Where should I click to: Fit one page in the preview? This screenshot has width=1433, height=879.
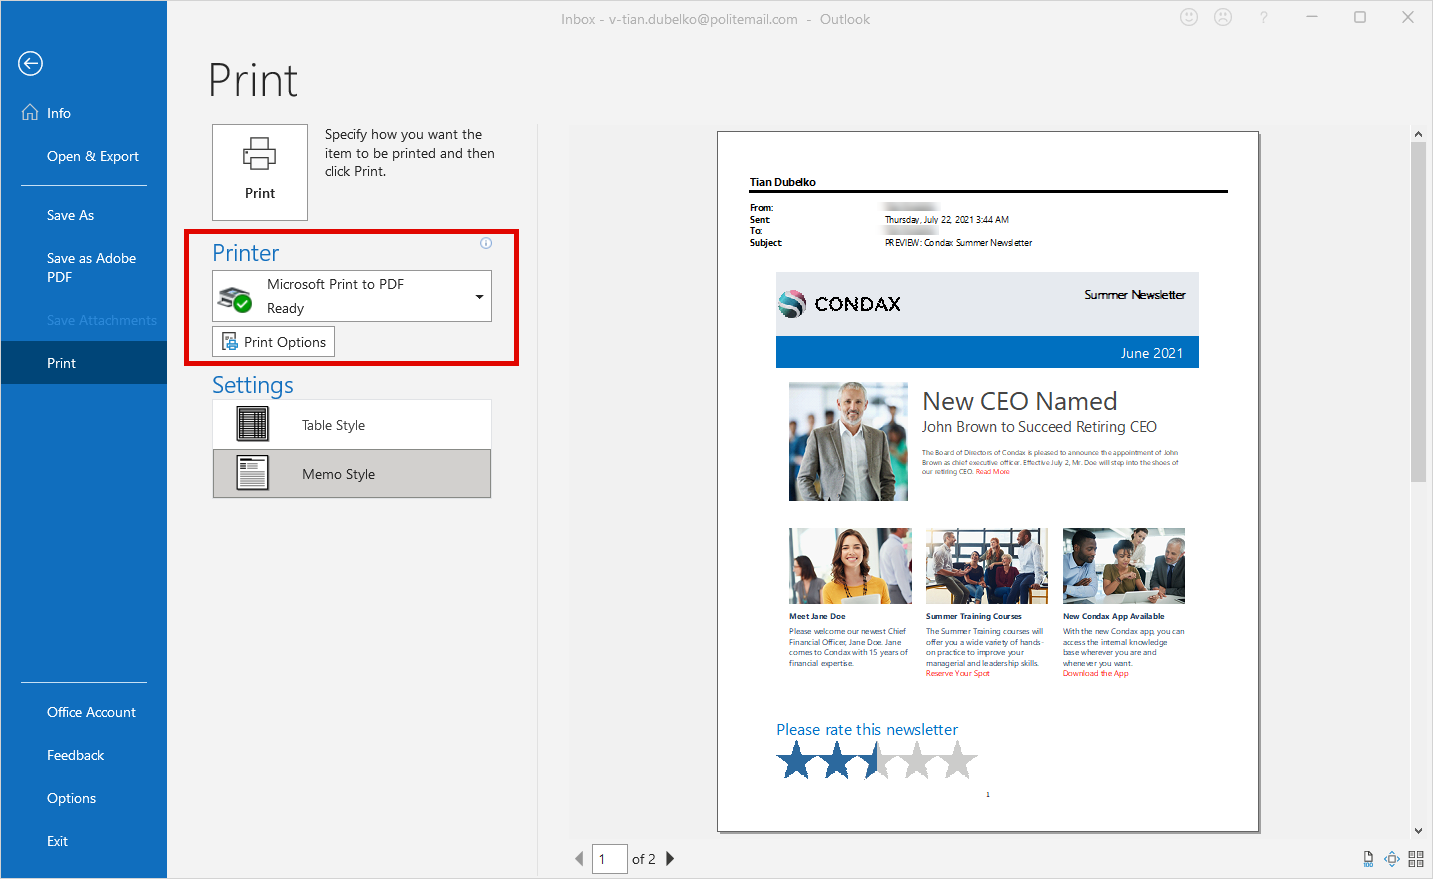1392,859
